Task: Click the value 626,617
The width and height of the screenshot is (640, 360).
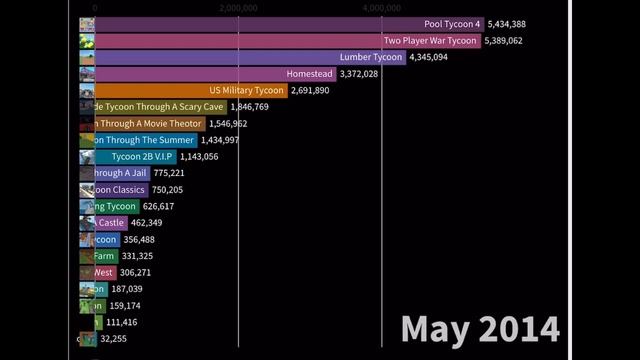Action: [158, 206]
